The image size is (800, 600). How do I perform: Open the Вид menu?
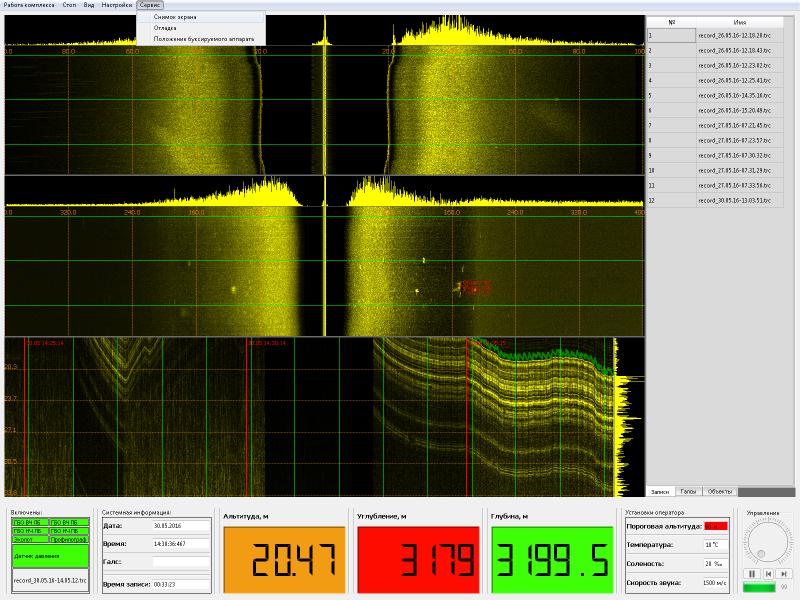coord(89,5)
